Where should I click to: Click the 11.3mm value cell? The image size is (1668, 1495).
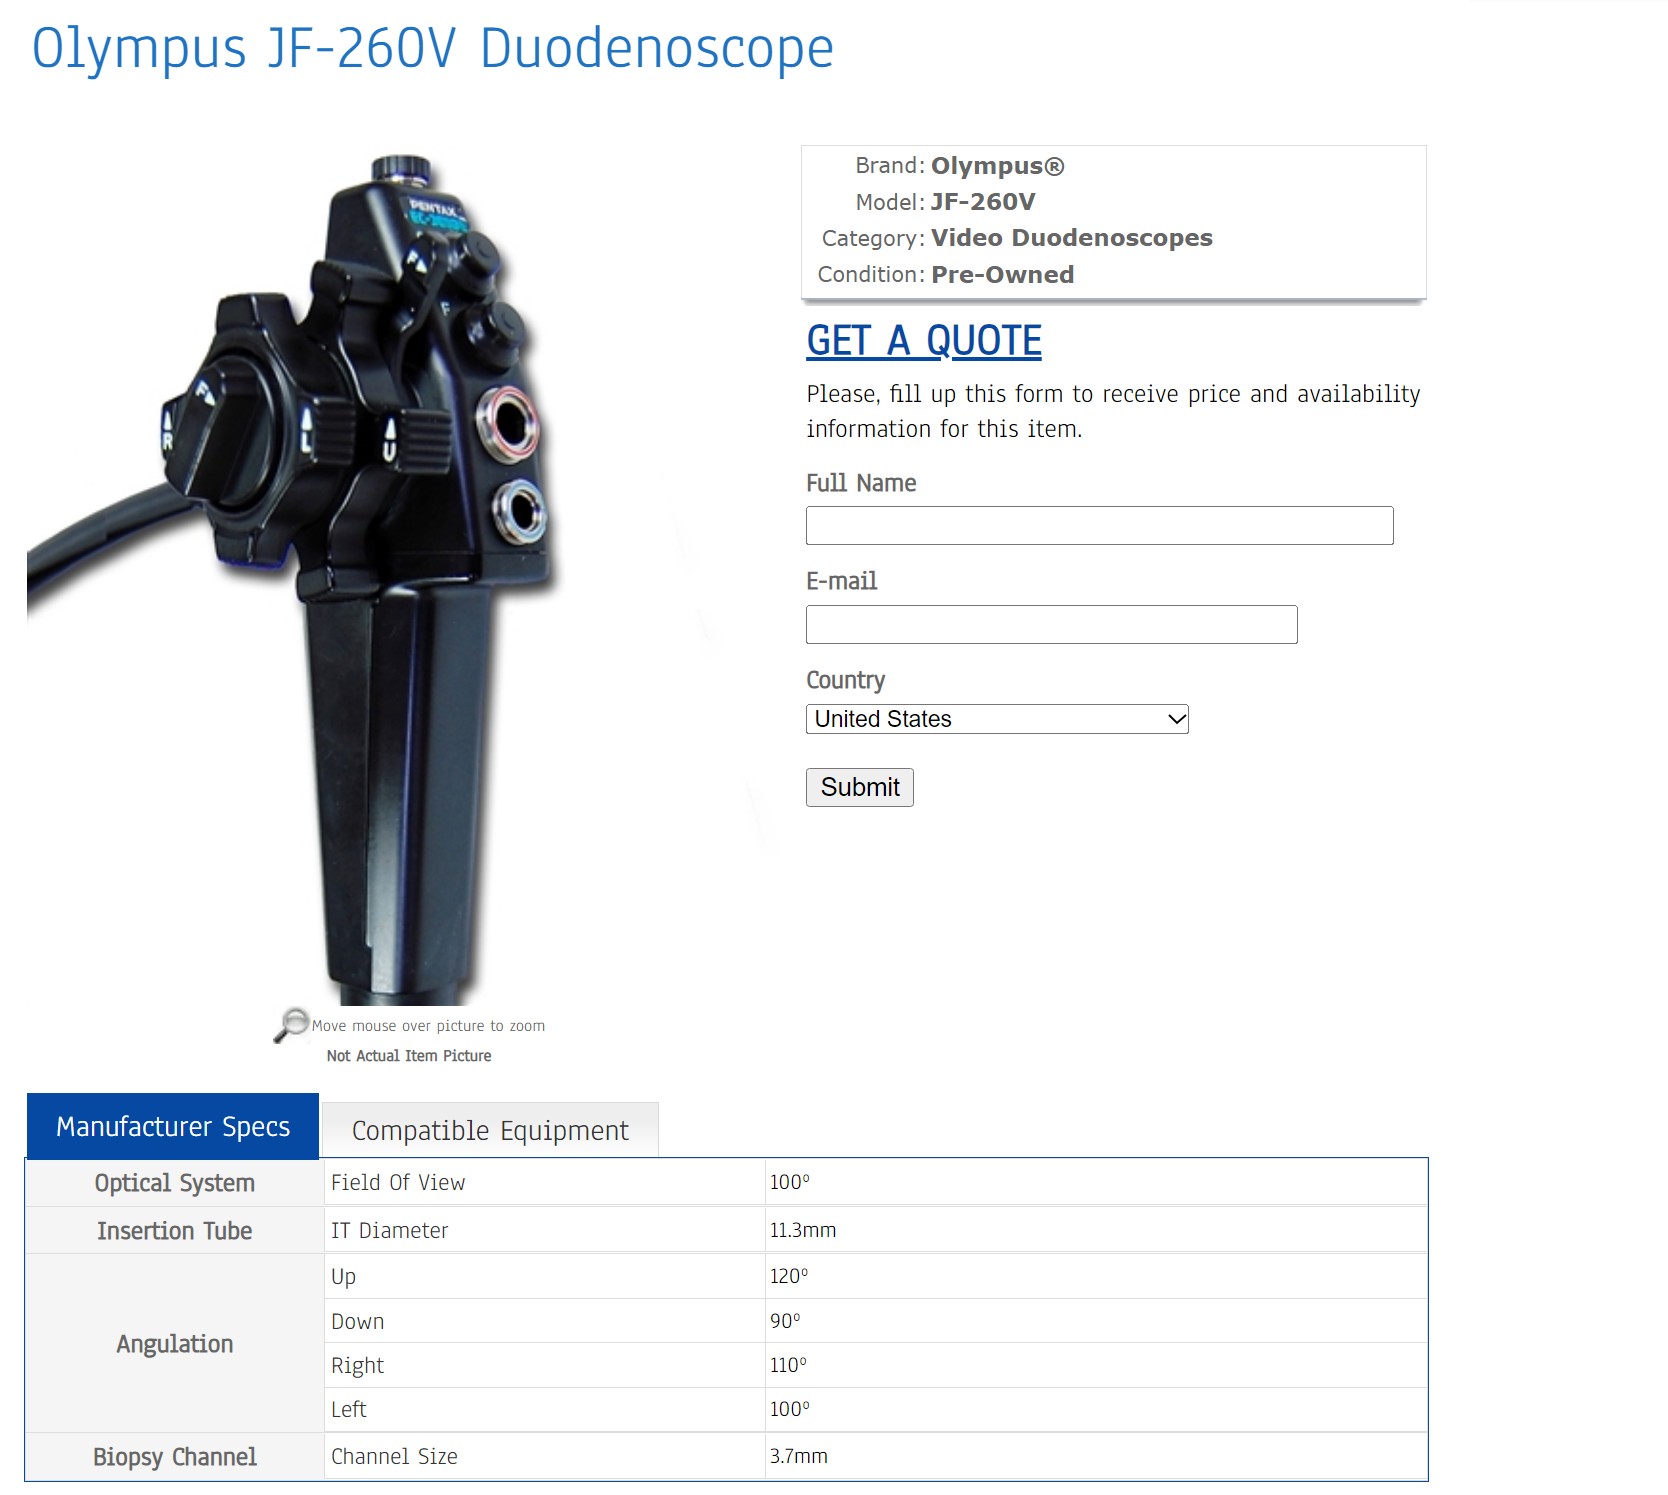pos(1096,1231)
